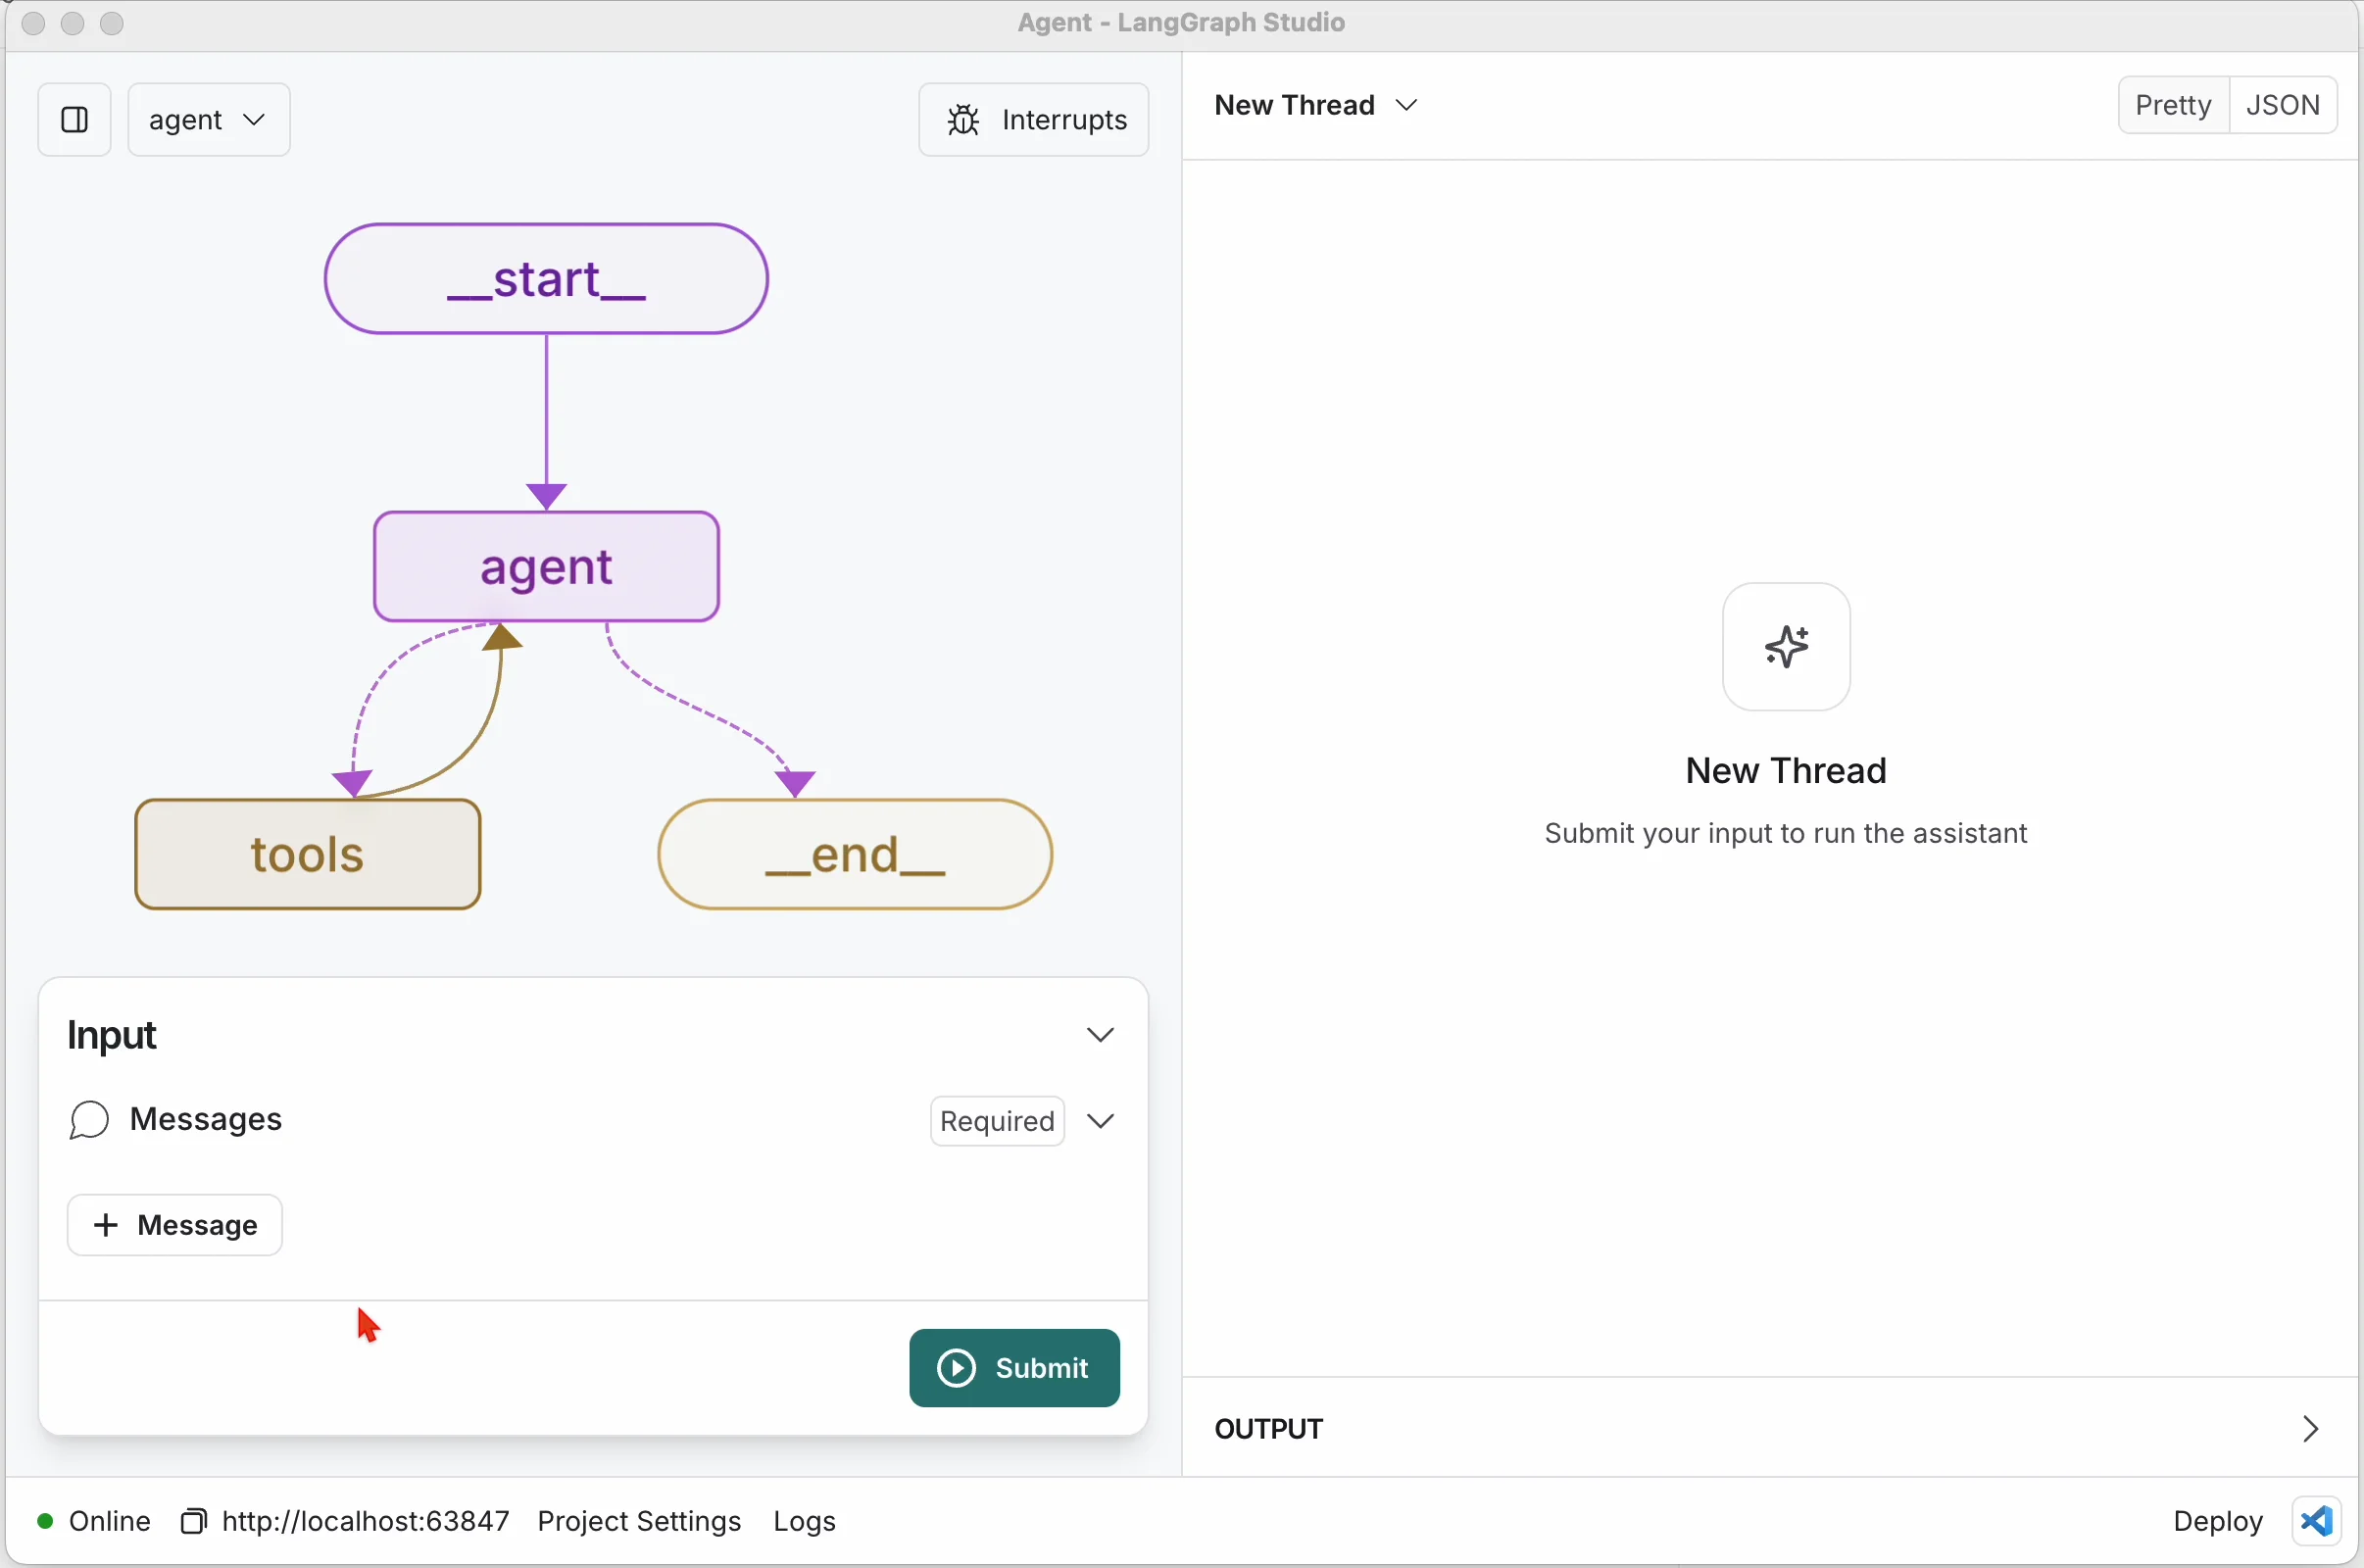Click the green Online status dot
Screen dimensions: 2364x1568
point(45,1521)
